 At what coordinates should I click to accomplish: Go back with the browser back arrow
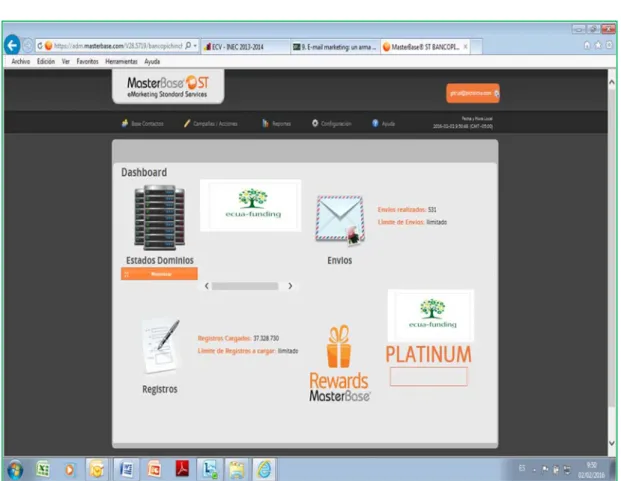pos(12,46)
